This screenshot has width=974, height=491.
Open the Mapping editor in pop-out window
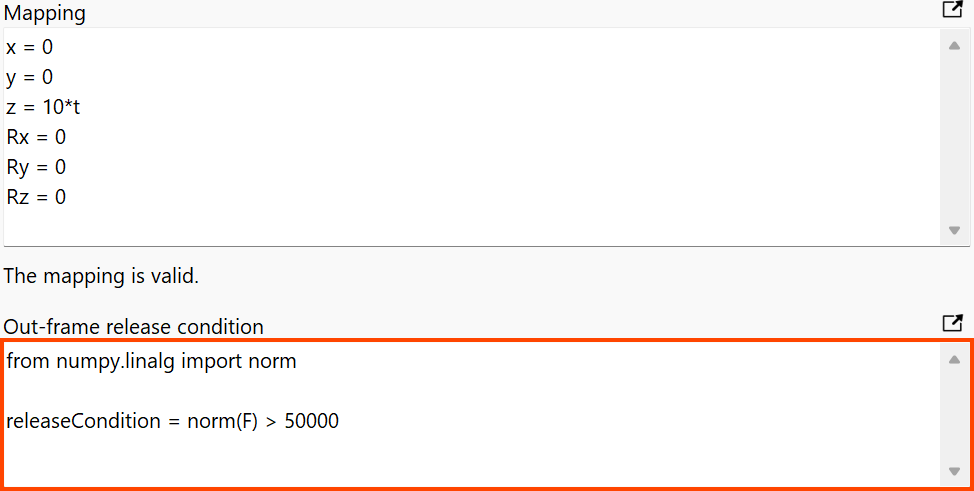point(952,11)
